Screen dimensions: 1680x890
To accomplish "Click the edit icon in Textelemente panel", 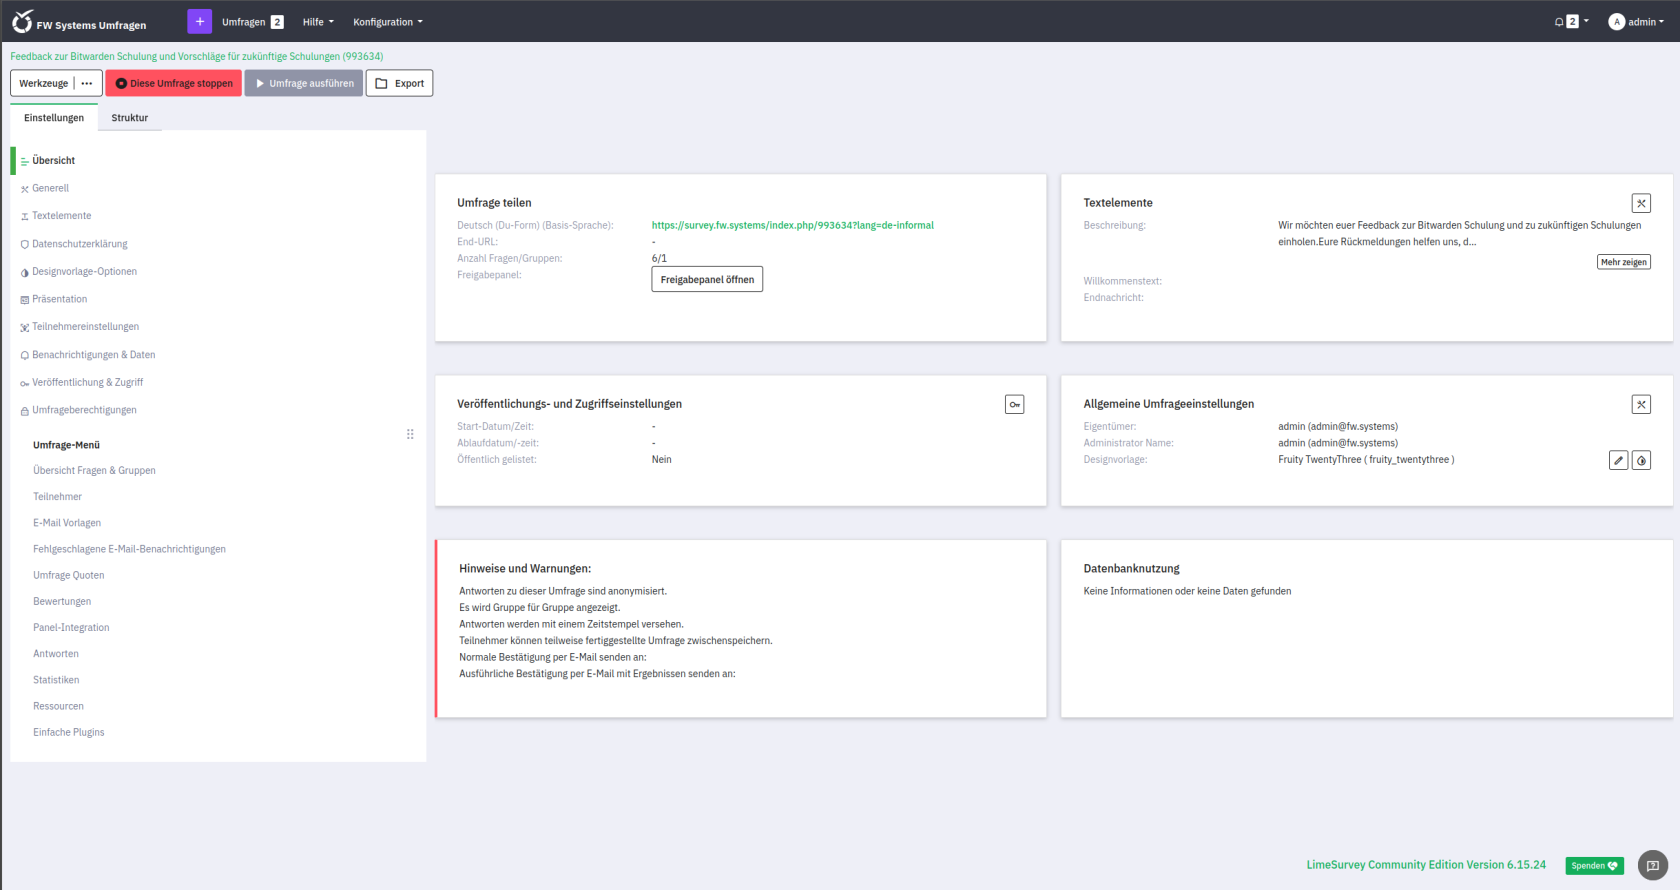I will coord(1641,203).
